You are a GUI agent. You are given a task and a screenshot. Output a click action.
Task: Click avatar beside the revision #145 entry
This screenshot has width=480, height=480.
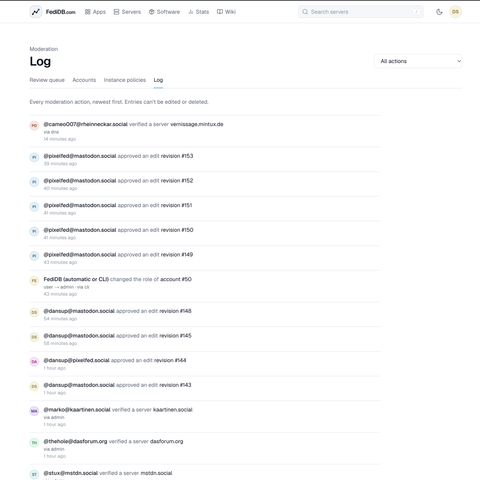pyautogui.click(x=34, y=337)
